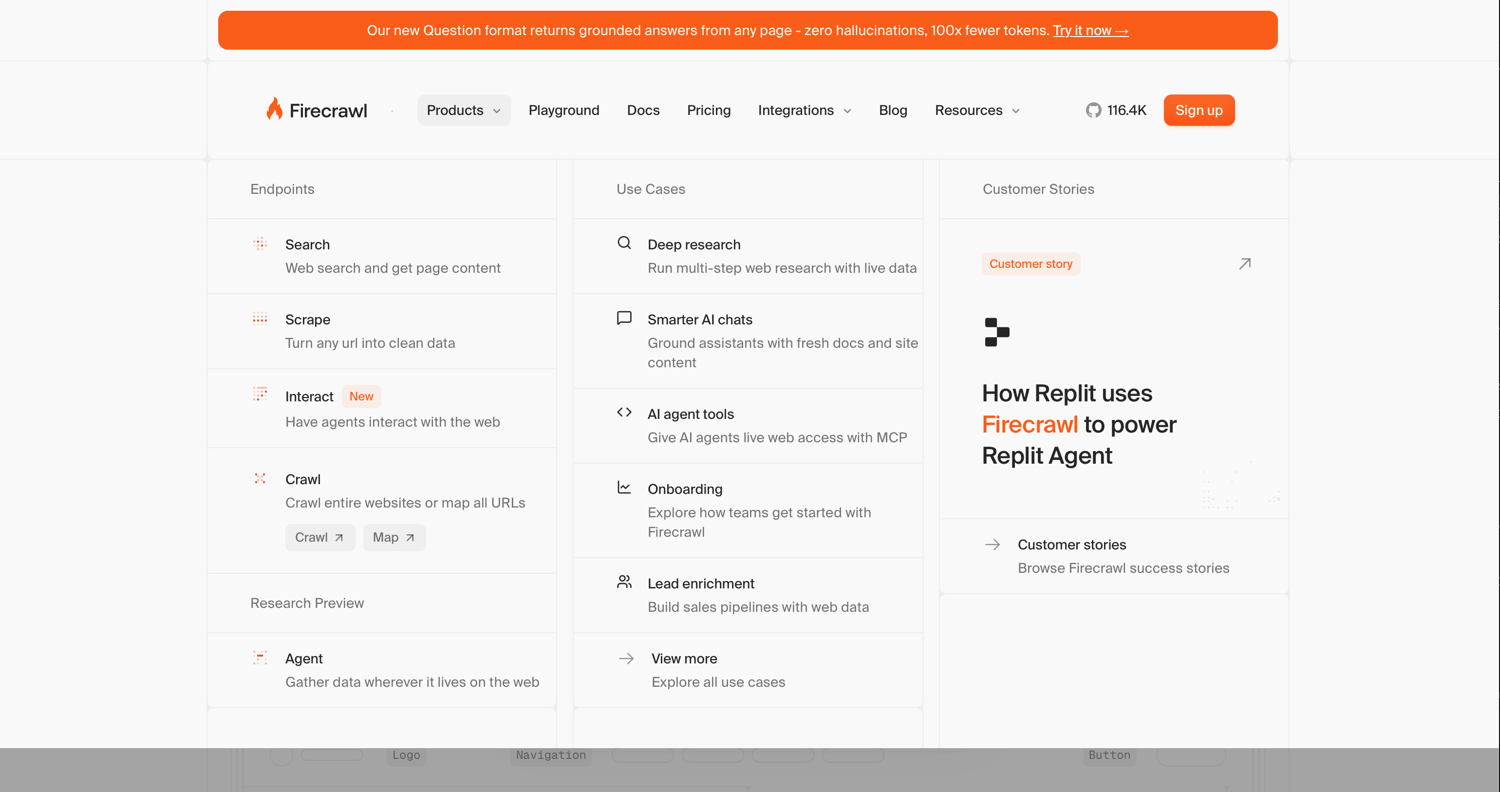This screenshot has width=1500, height=792.
Task: Click the 116.4K GitHub star count
Action: coord(1127,110)
